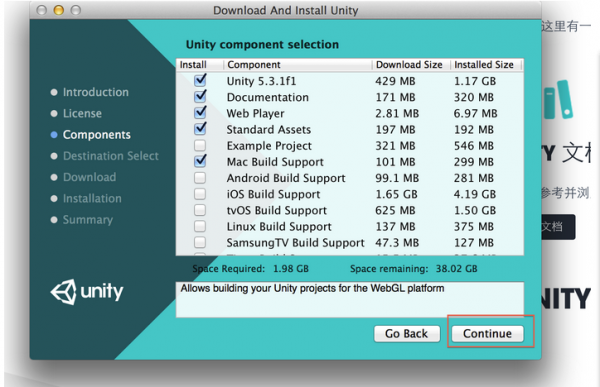Select the SamsungTV Build Support name
The image size is (600, 387).
(x=295, y=243)
